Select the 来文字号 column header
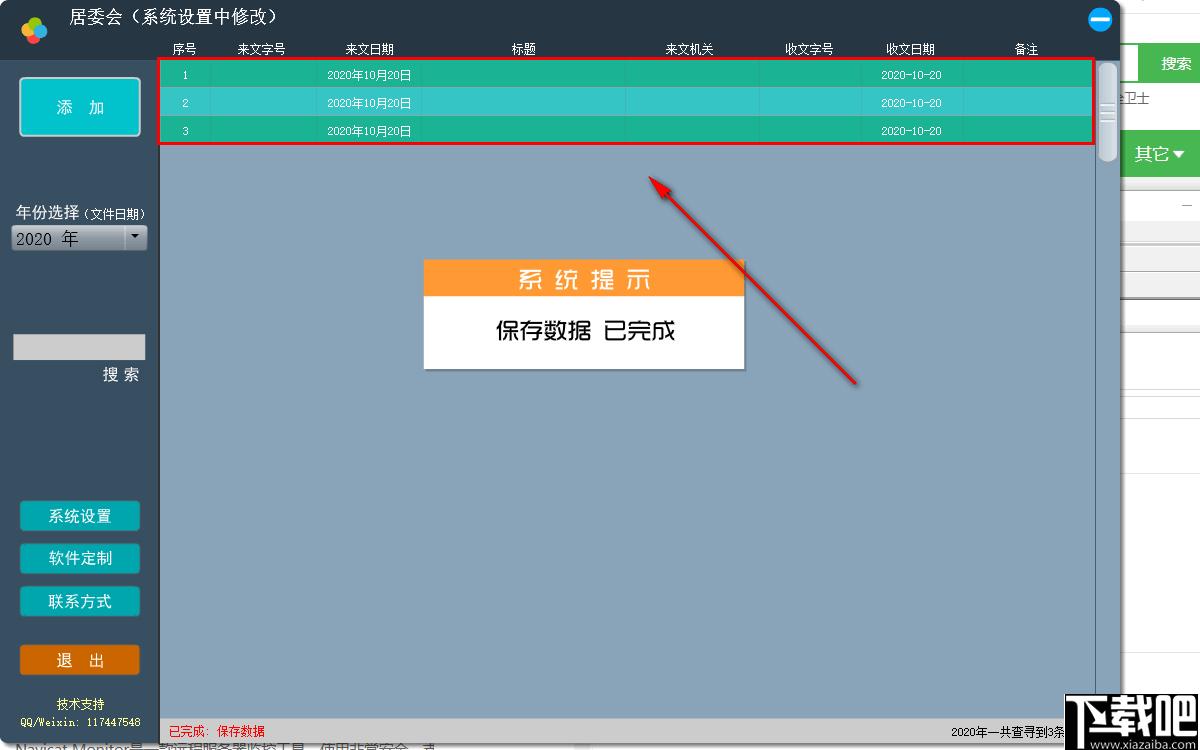Viewport: 1200px width, 750px height. pyautogui.click(x=261, y=49)
